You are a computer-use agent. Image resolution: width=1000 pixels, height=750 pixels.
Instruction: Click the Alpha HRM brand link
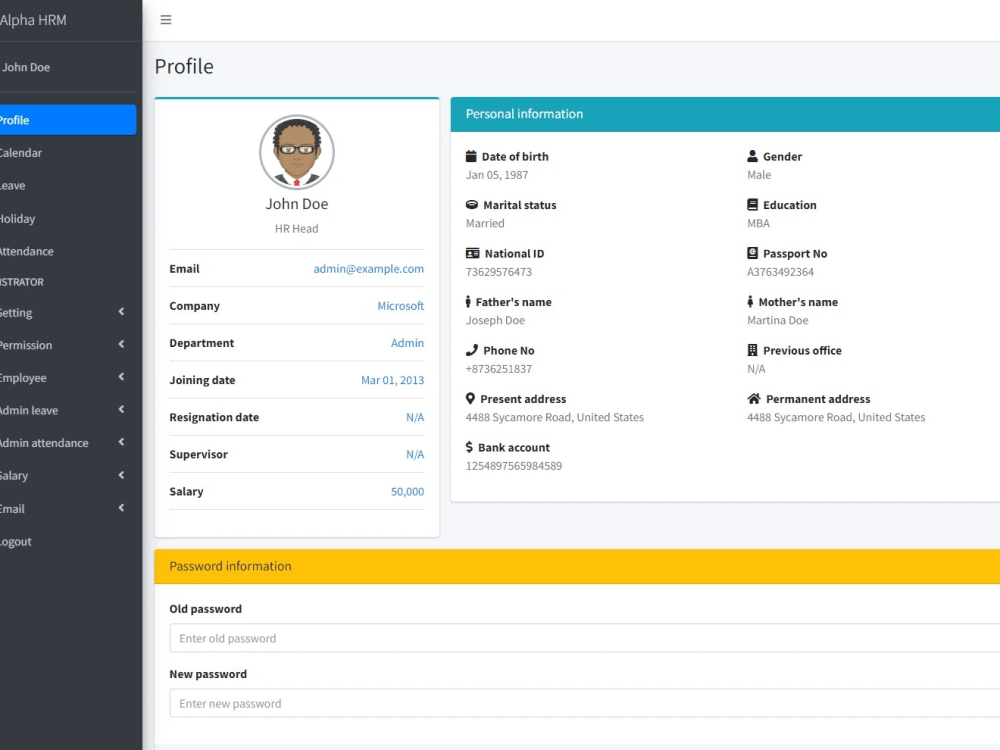coord(33,20)
